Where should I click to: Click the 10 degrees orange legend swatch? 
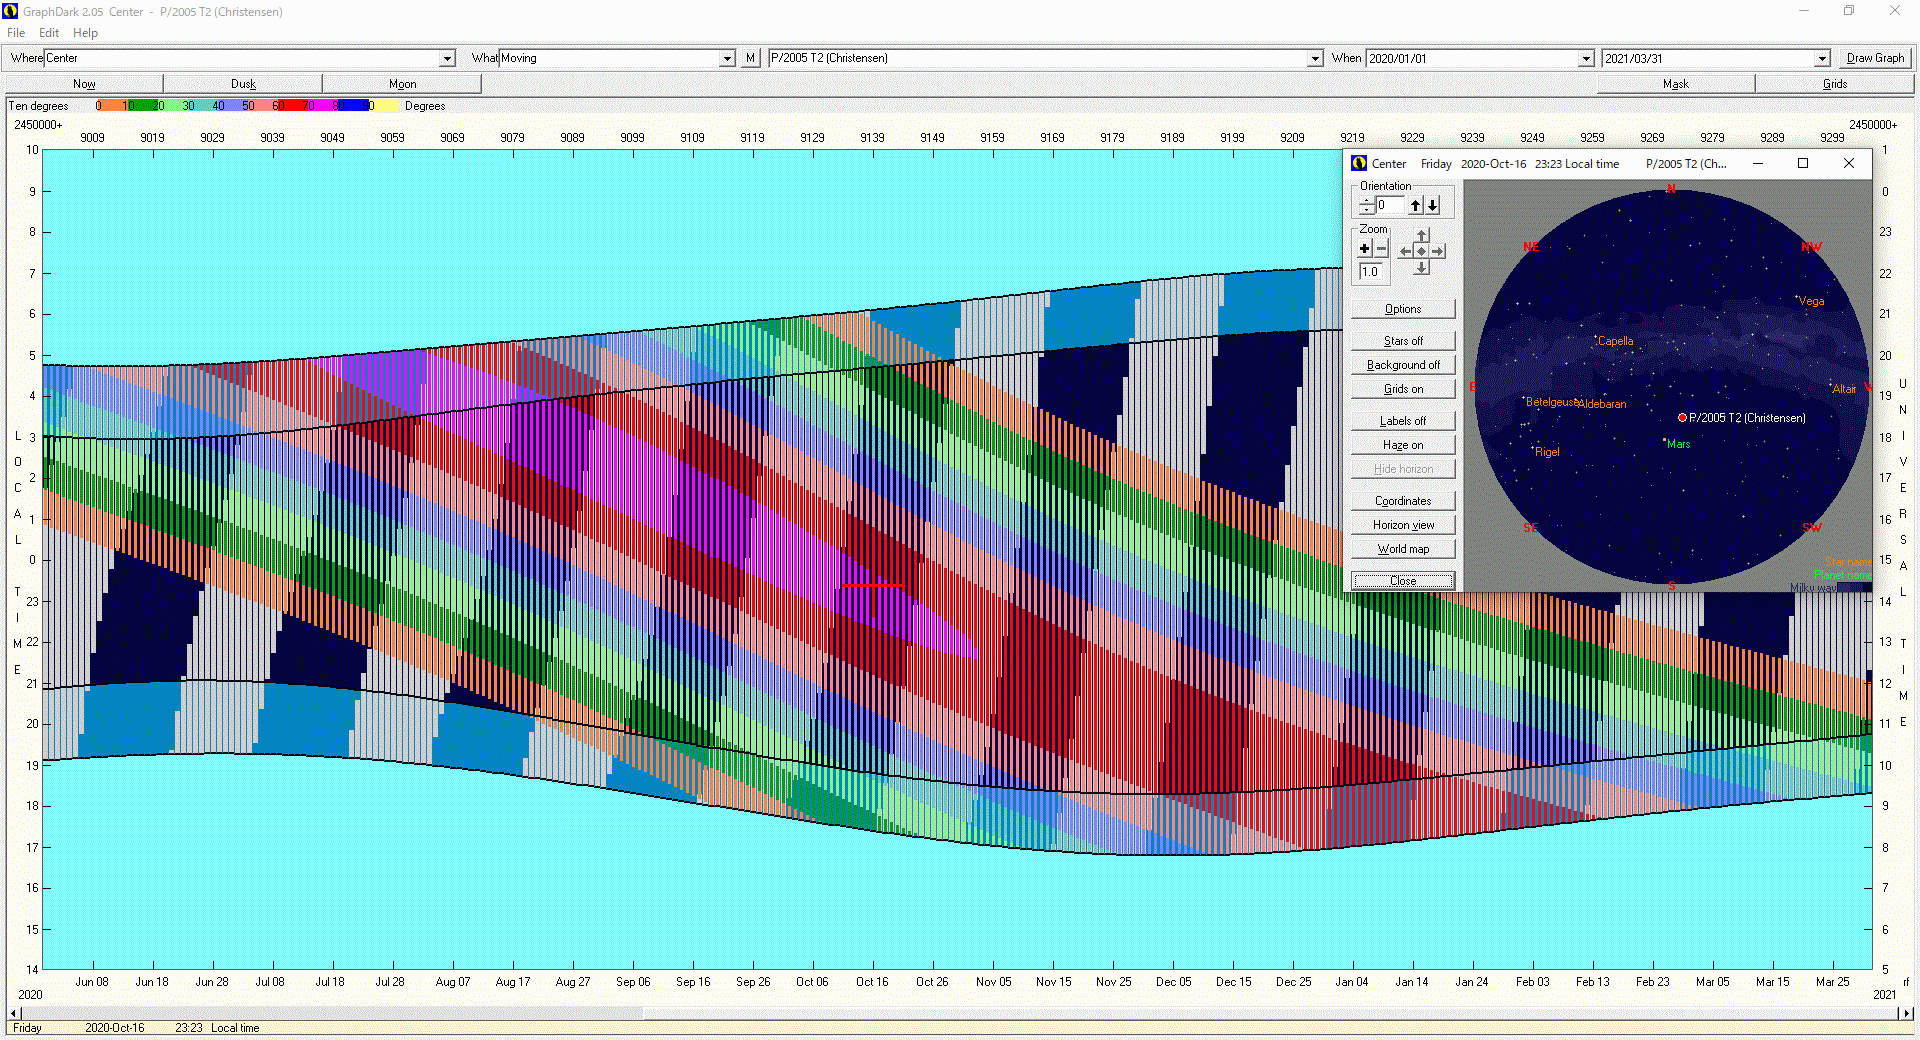[x=111, y=106]
